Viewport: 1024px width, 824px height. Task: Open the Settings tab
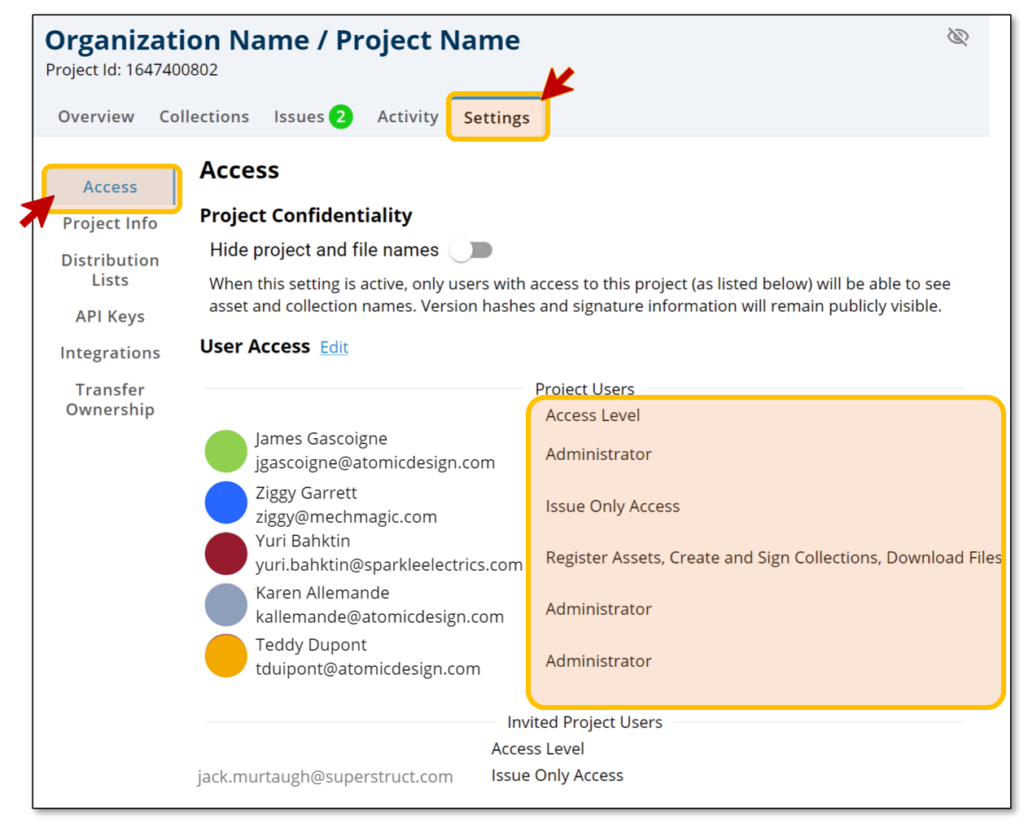[x=496, y=118]
